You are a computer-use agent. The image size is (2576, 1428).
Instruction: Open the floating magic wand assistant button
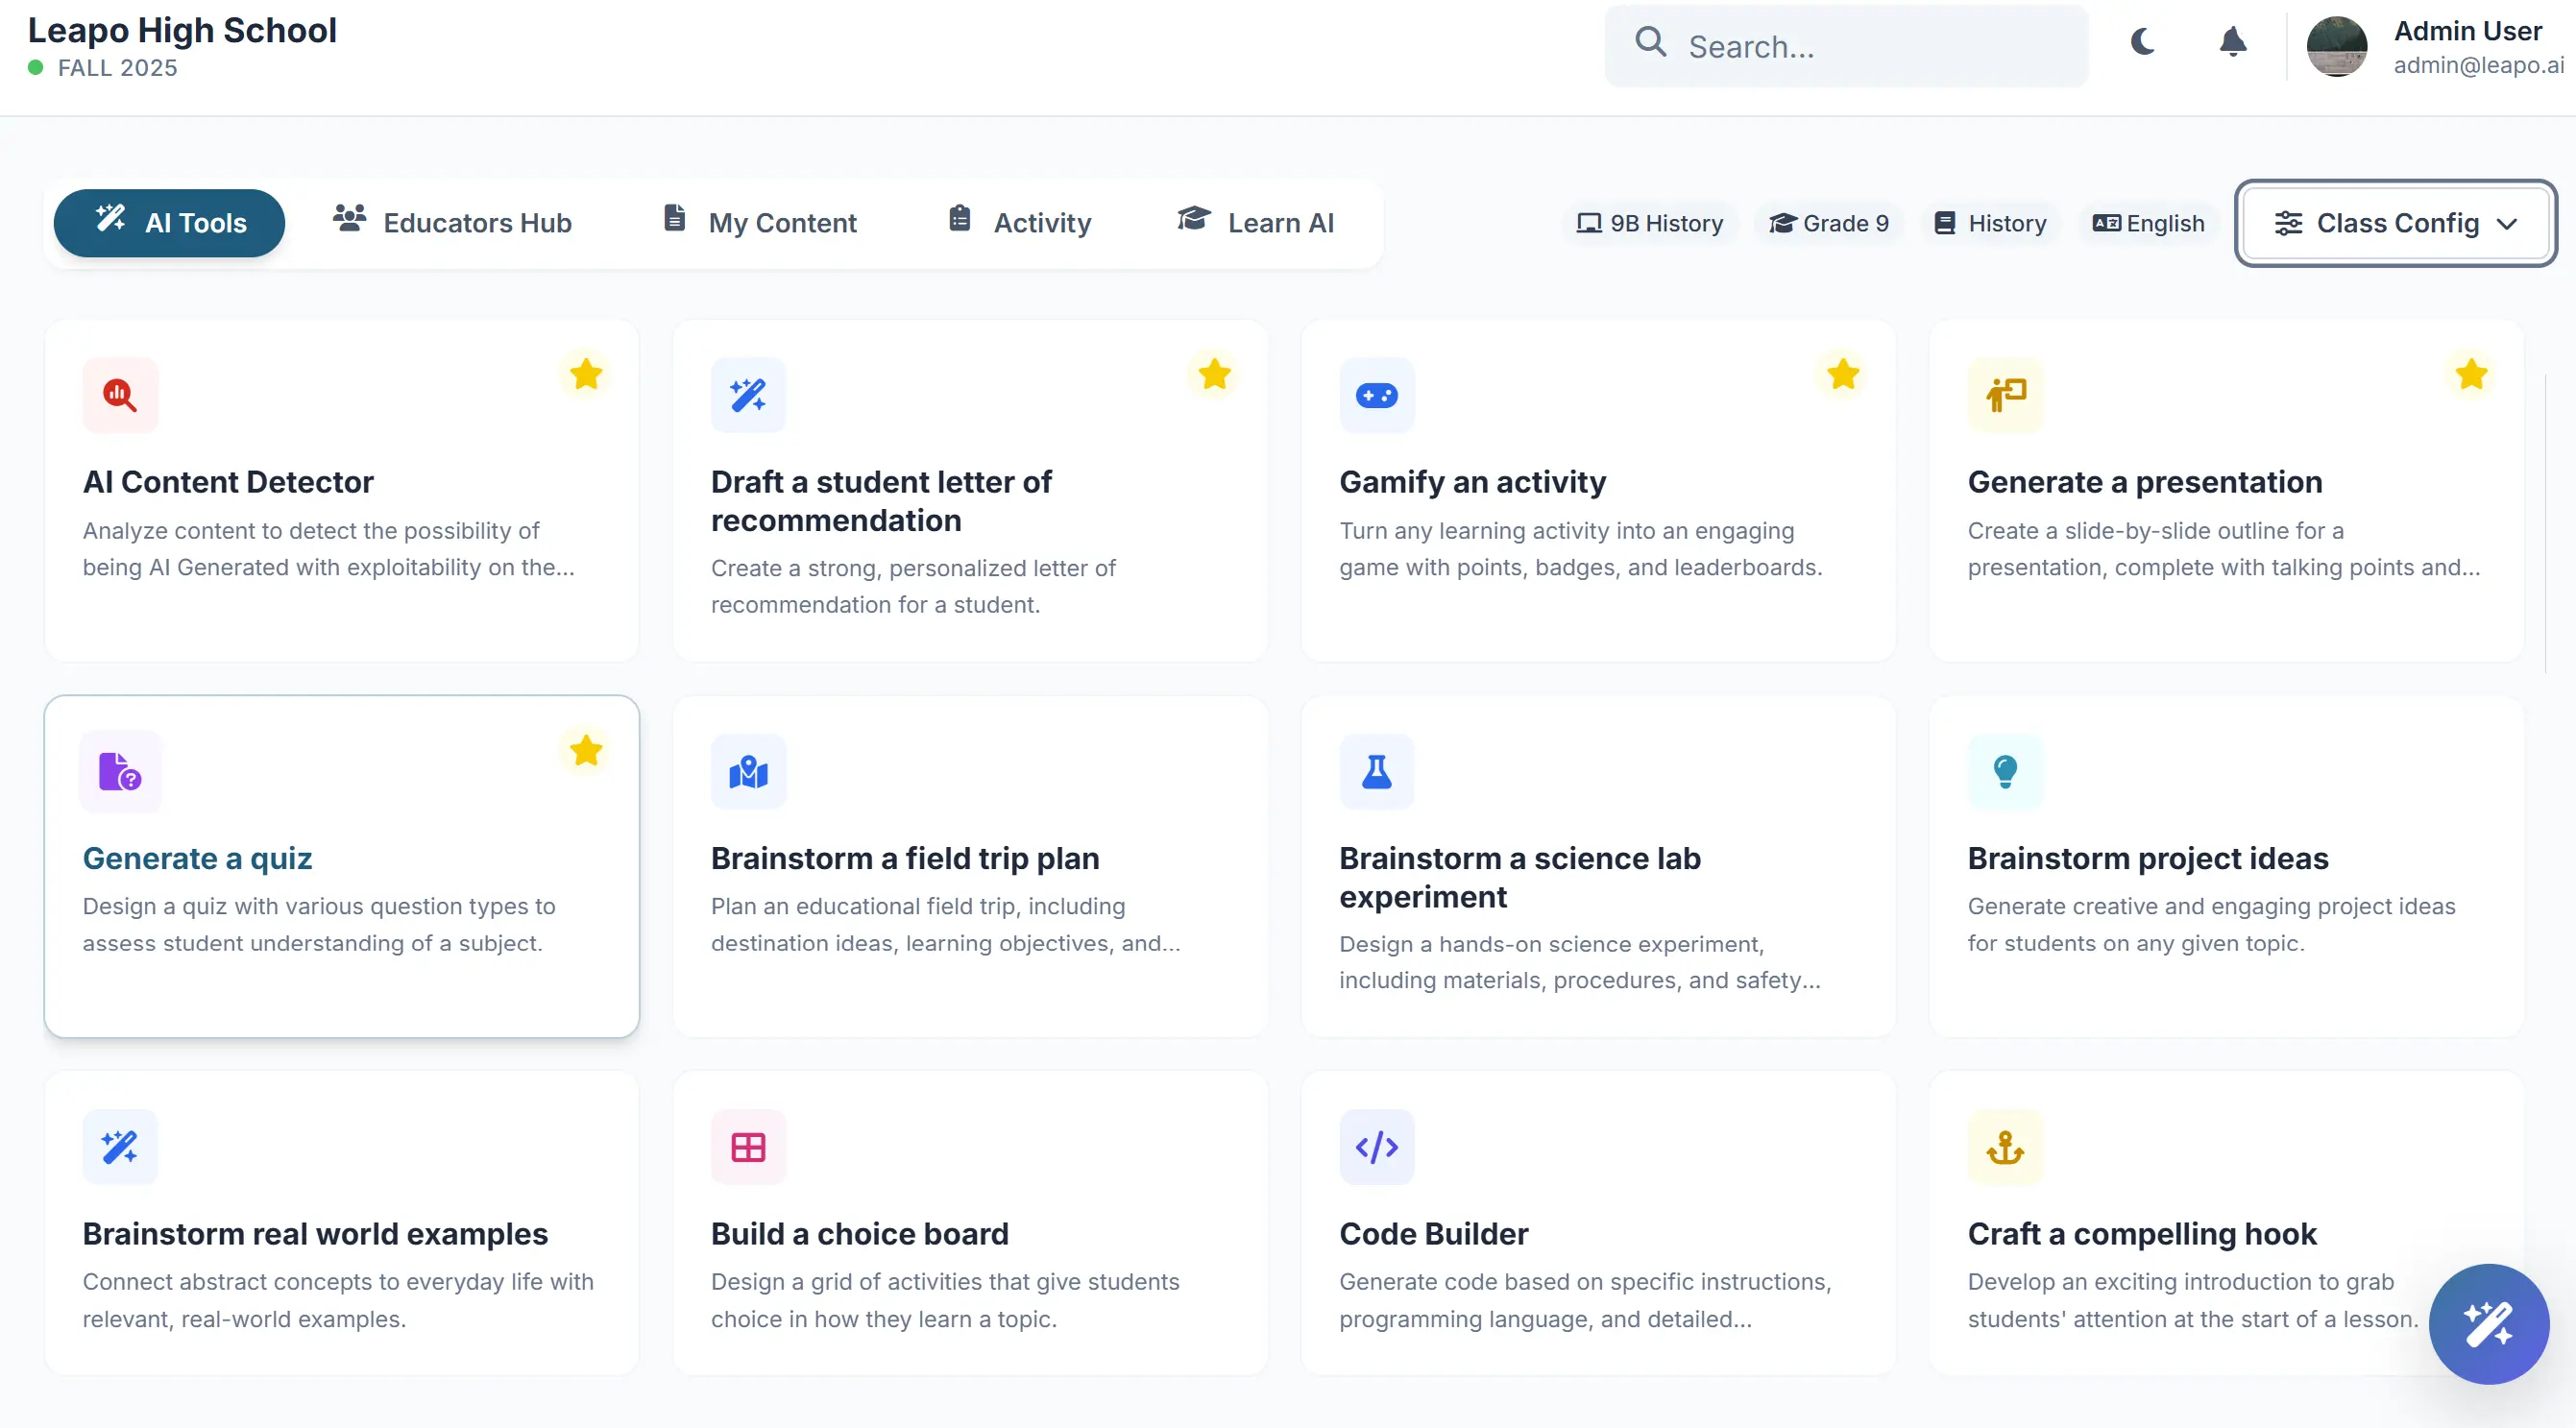point(2488,1324)
